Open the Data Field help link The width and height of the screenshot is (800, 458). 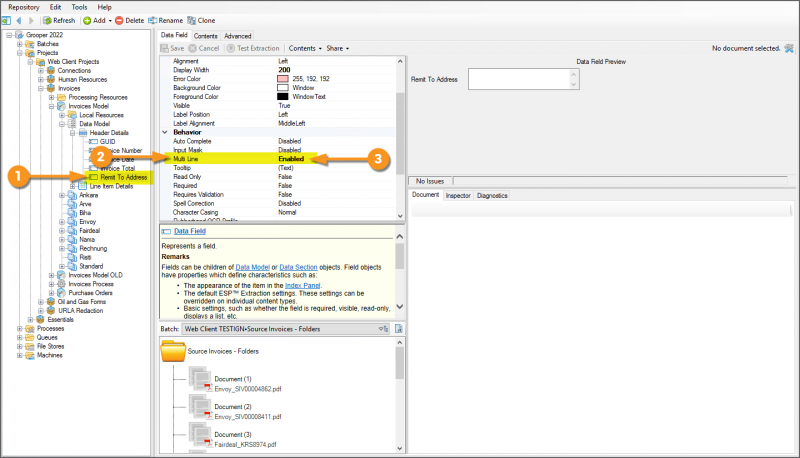coord(190,231)
